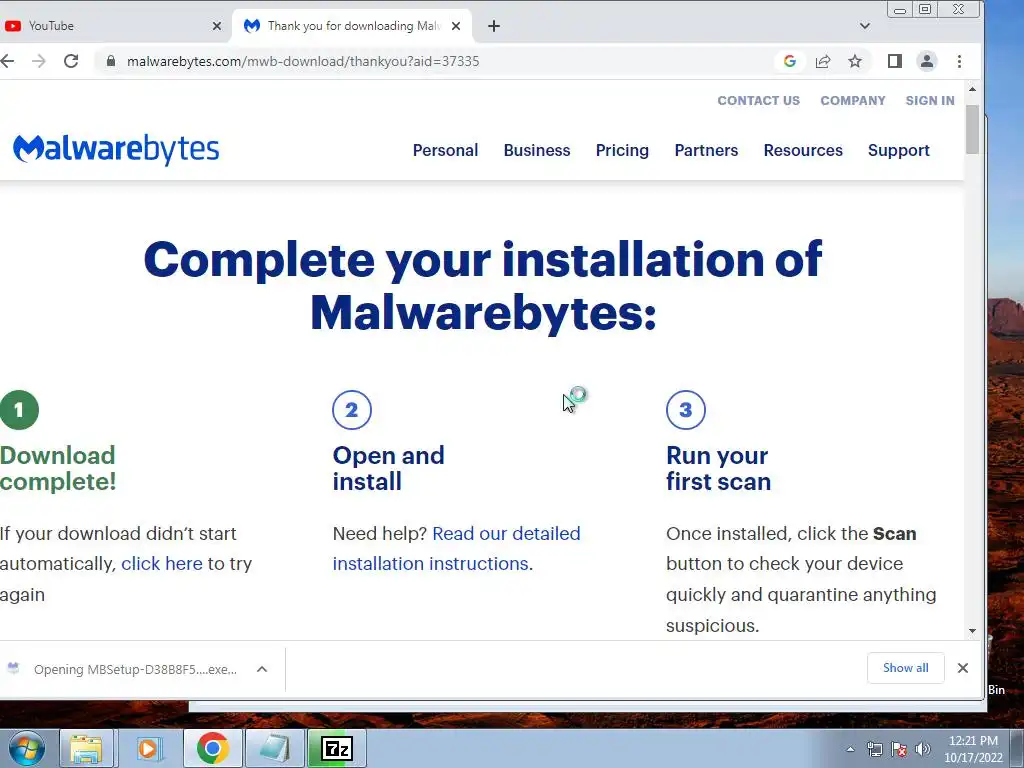Select the Thank you for downloading tab
1024x768 pixels.
[x=351, y=26]
